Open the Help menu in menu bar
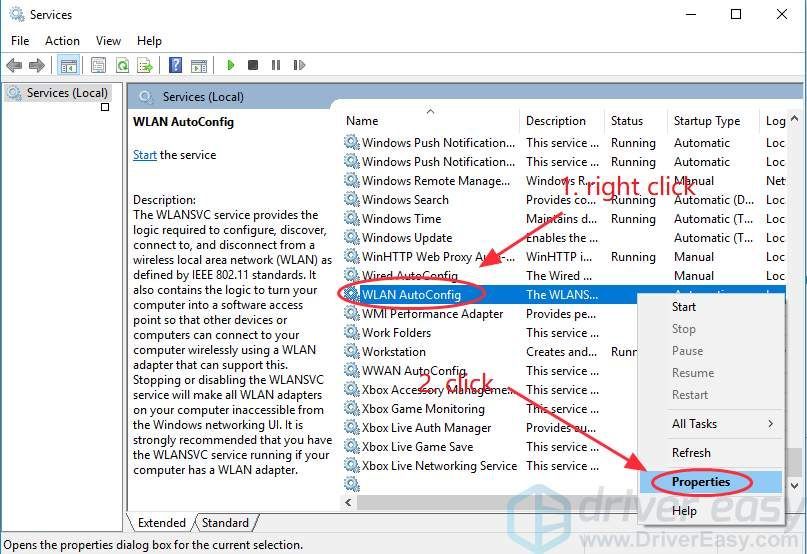Image resolution: width=807 pixels, height=554 pixels. [x=149, y=41]
